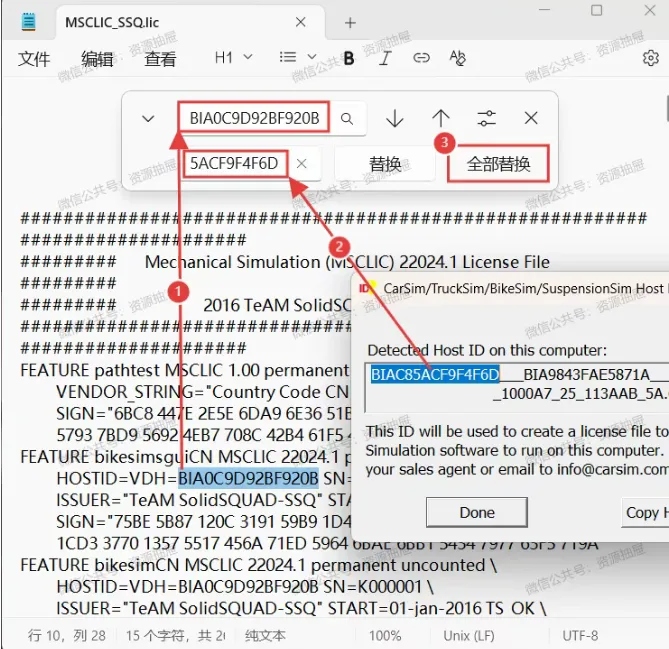
Task: Click Detected Host ID on this computer label
Action: [x=487, y=350]
